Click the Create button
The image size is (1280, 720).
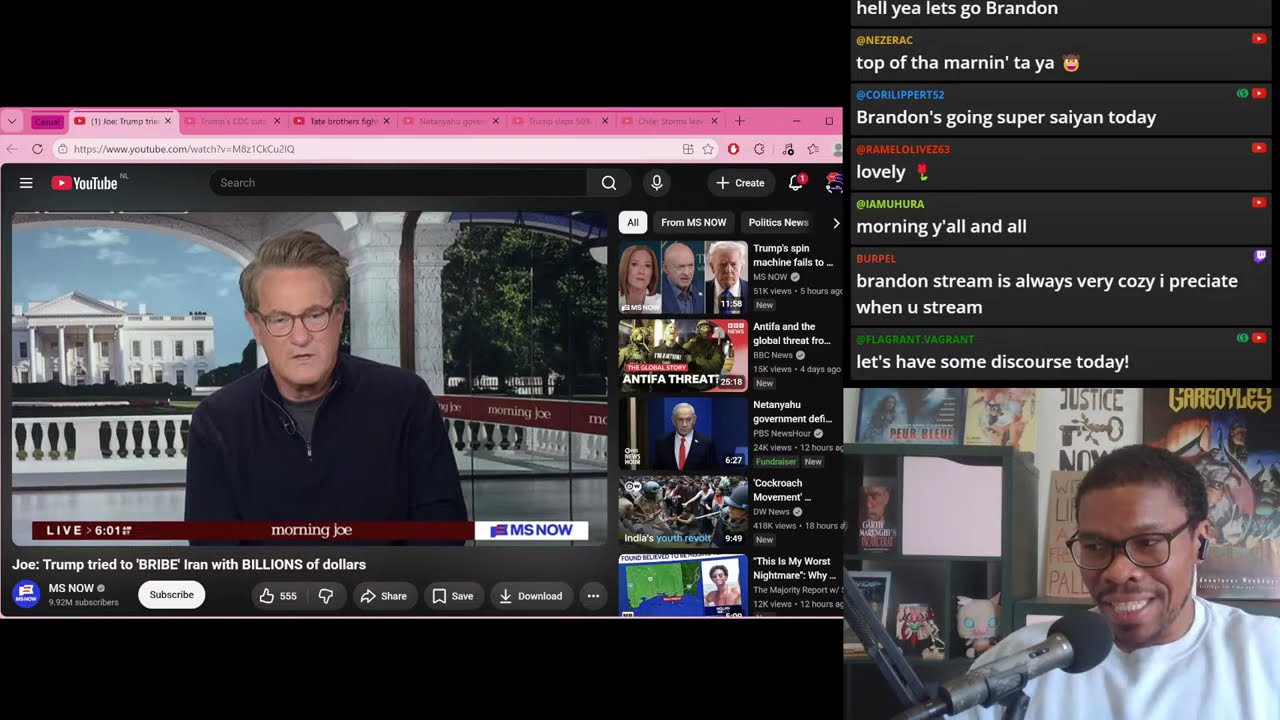(x=741, y=183)
